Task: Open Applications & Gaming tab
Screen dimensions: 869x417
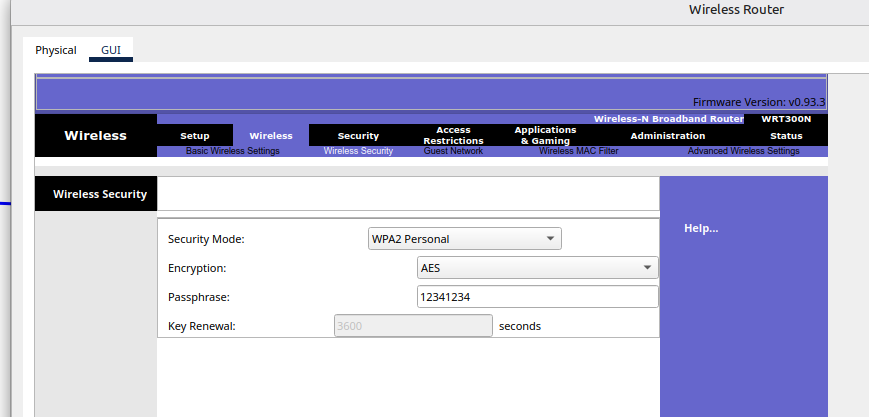Action: tap(545, 135)
